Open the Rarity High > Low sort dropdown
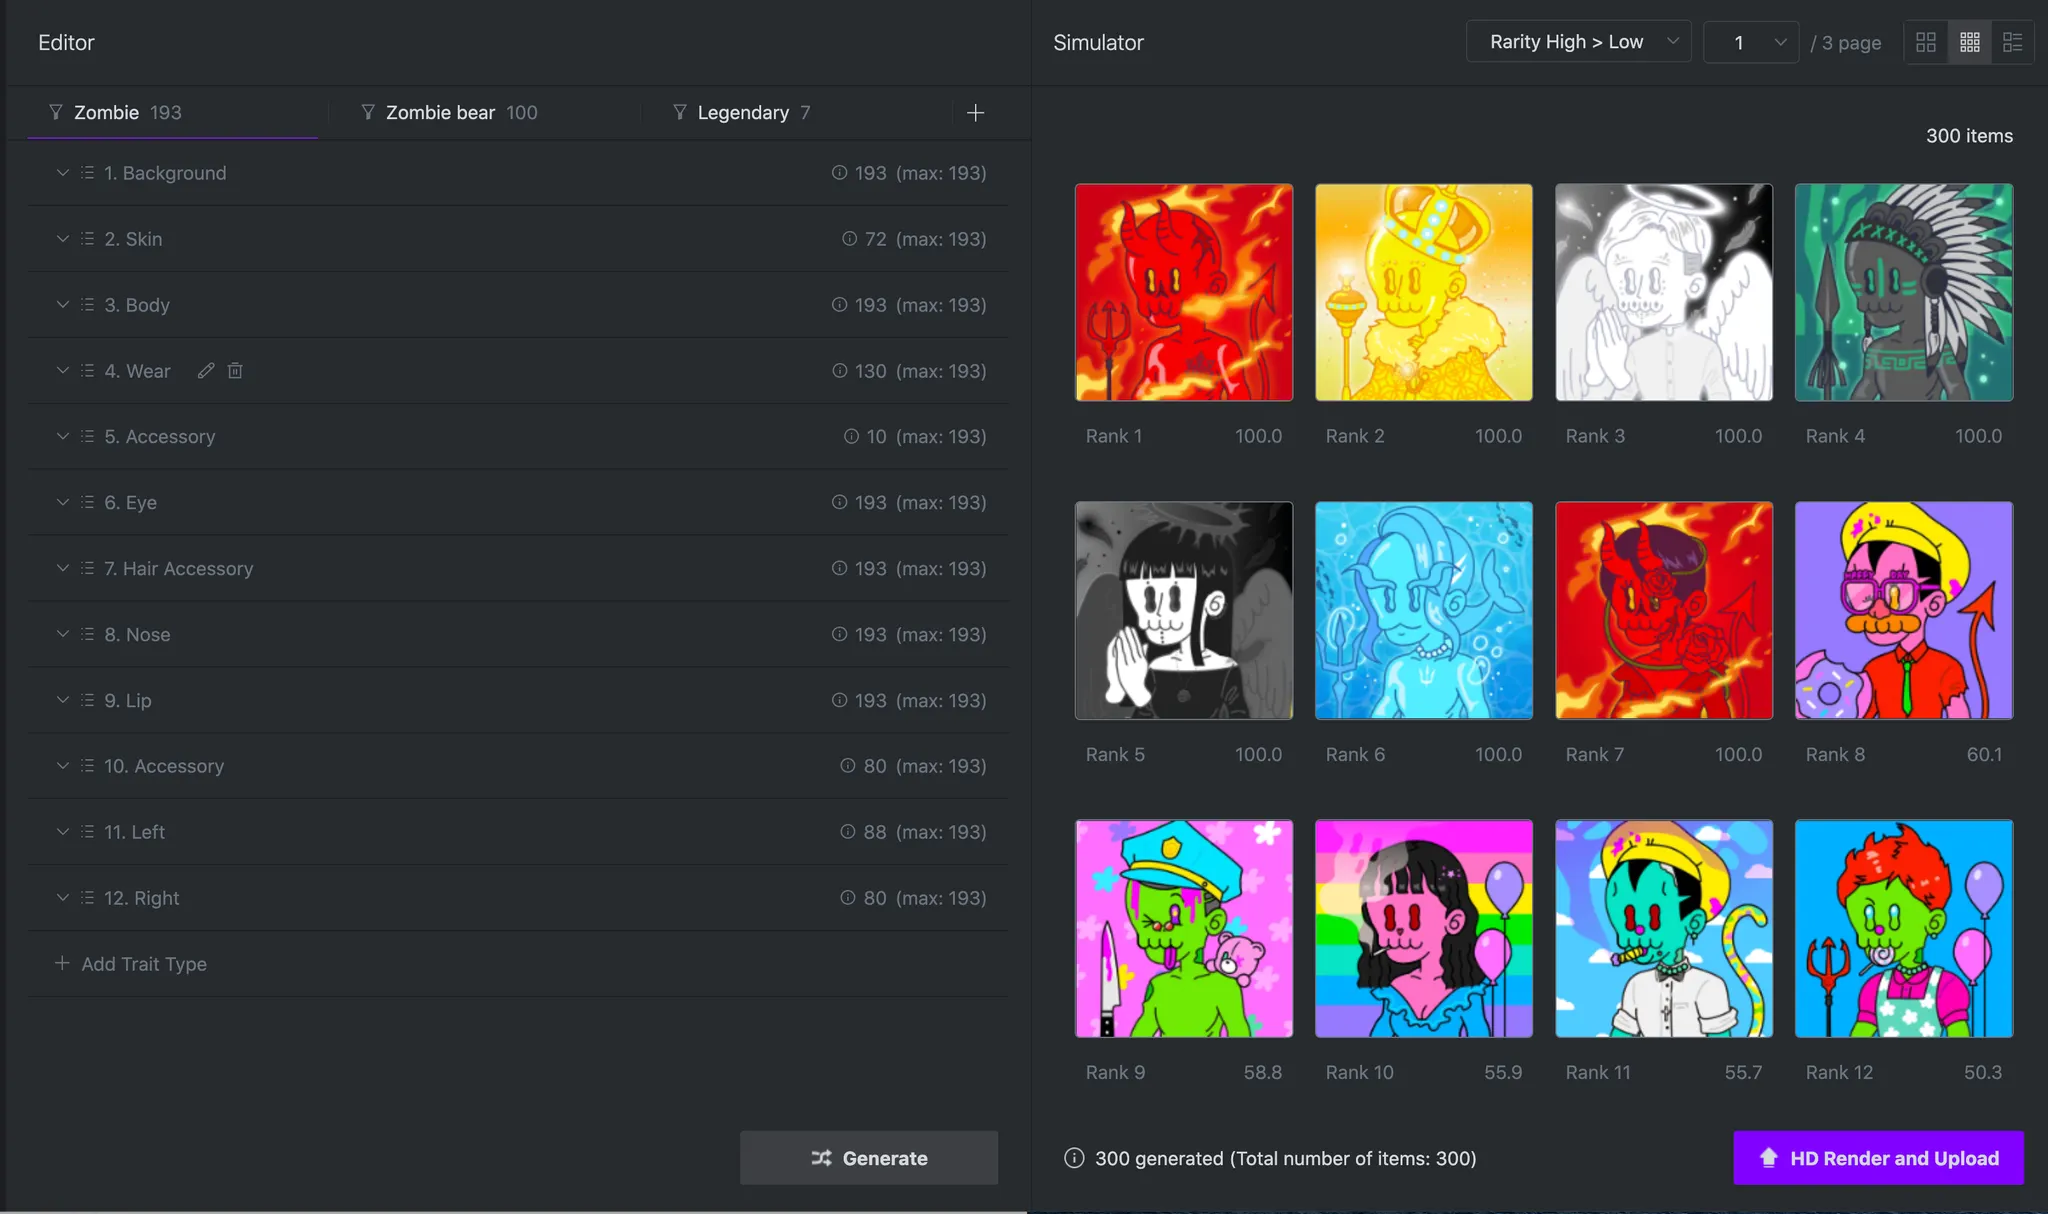2048x1214 pixels. pyautogui.click(x=1578, y=42)
